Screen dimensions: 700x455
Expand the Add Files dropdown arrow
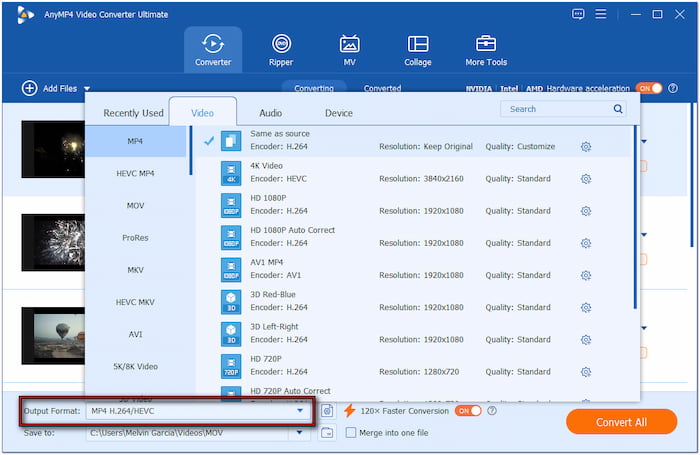pyautogui.click(x=87, y=89)
